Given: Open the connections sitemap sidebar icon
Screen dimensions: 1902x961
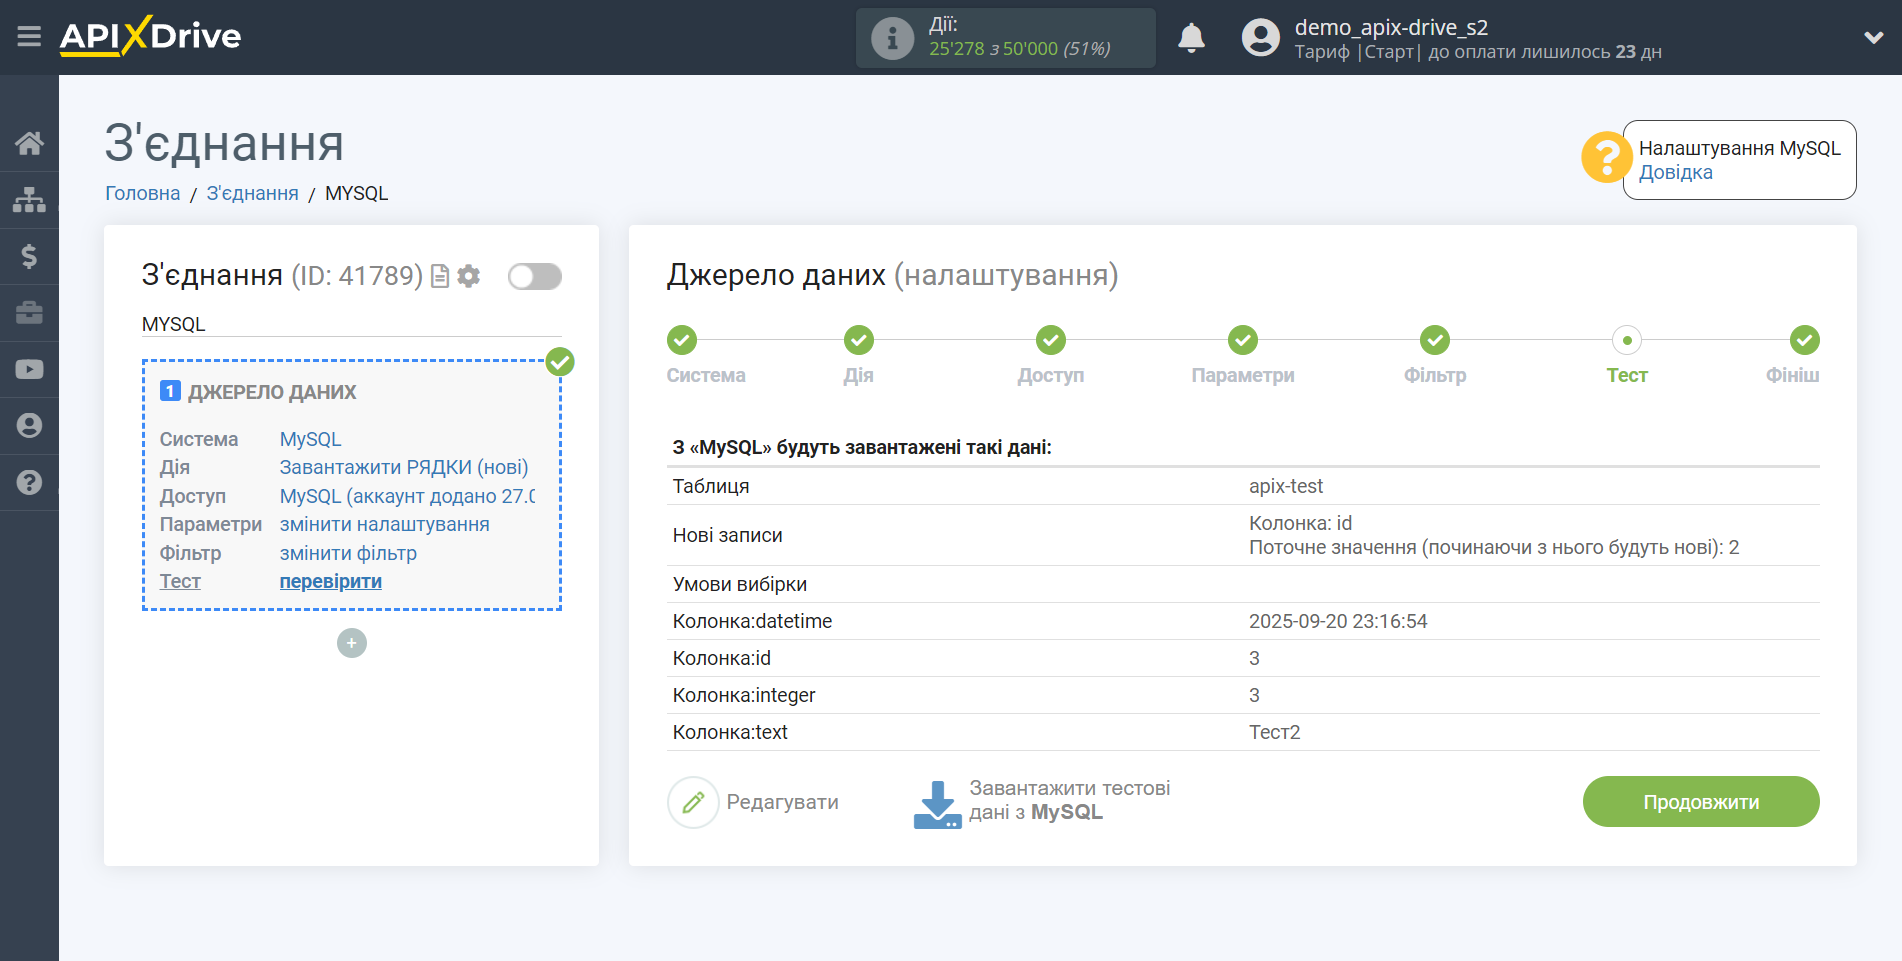Looking at the screenshot, I should click(x=29, y=200).
